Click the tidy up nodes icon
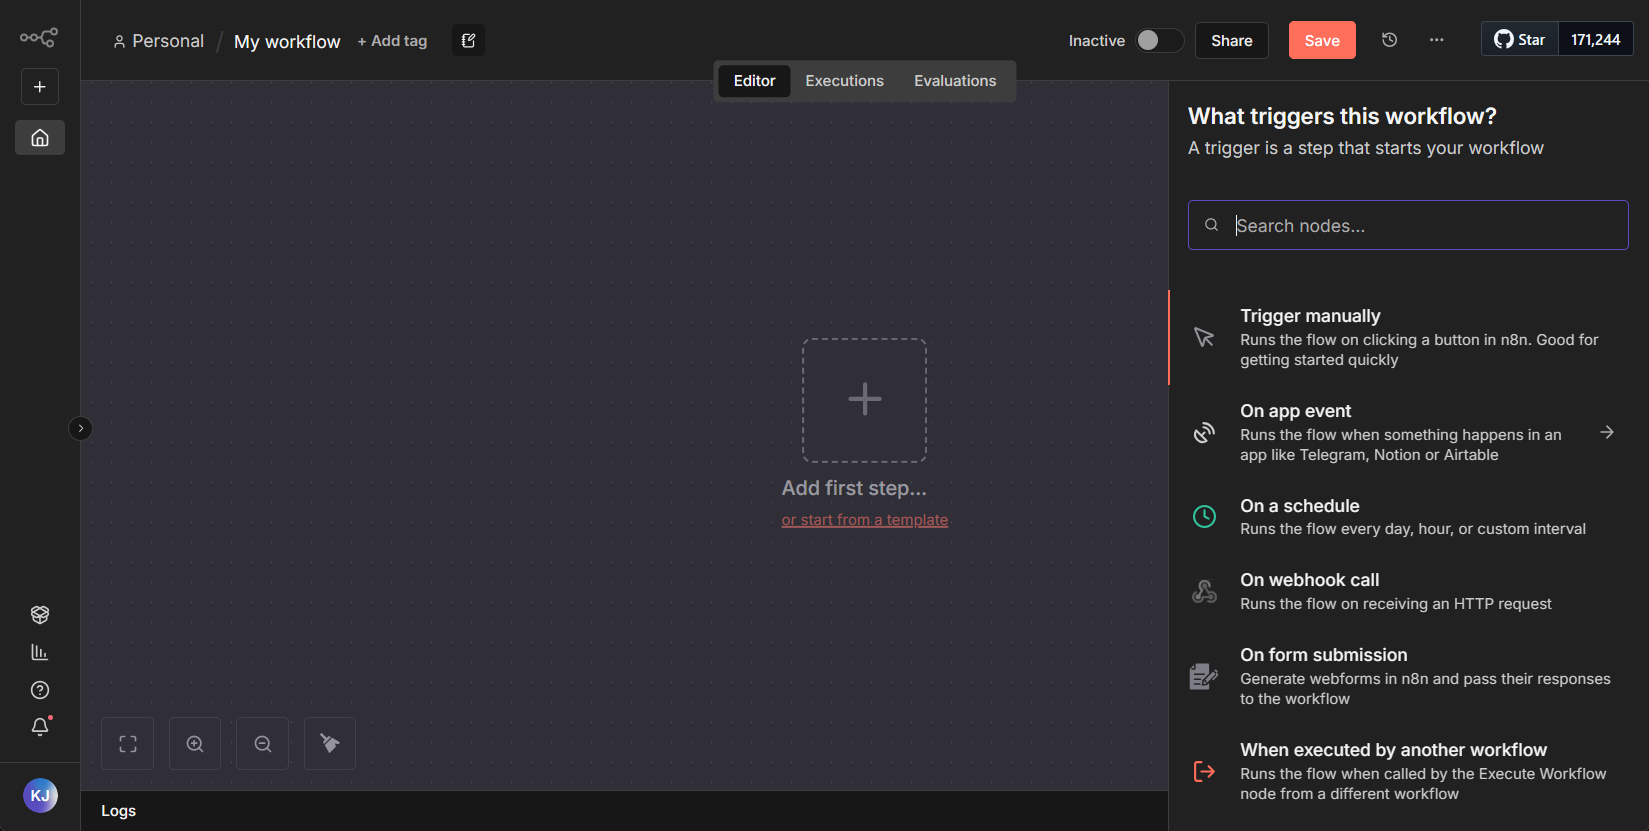The height and width of the screenshot is (831, 1649). [330, 744]
